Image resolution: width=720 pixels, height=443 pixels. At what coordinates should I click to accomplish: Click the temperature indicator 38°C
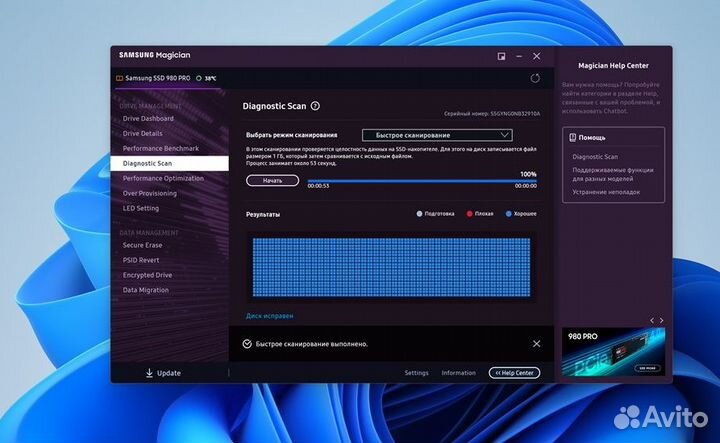point(206,78)
